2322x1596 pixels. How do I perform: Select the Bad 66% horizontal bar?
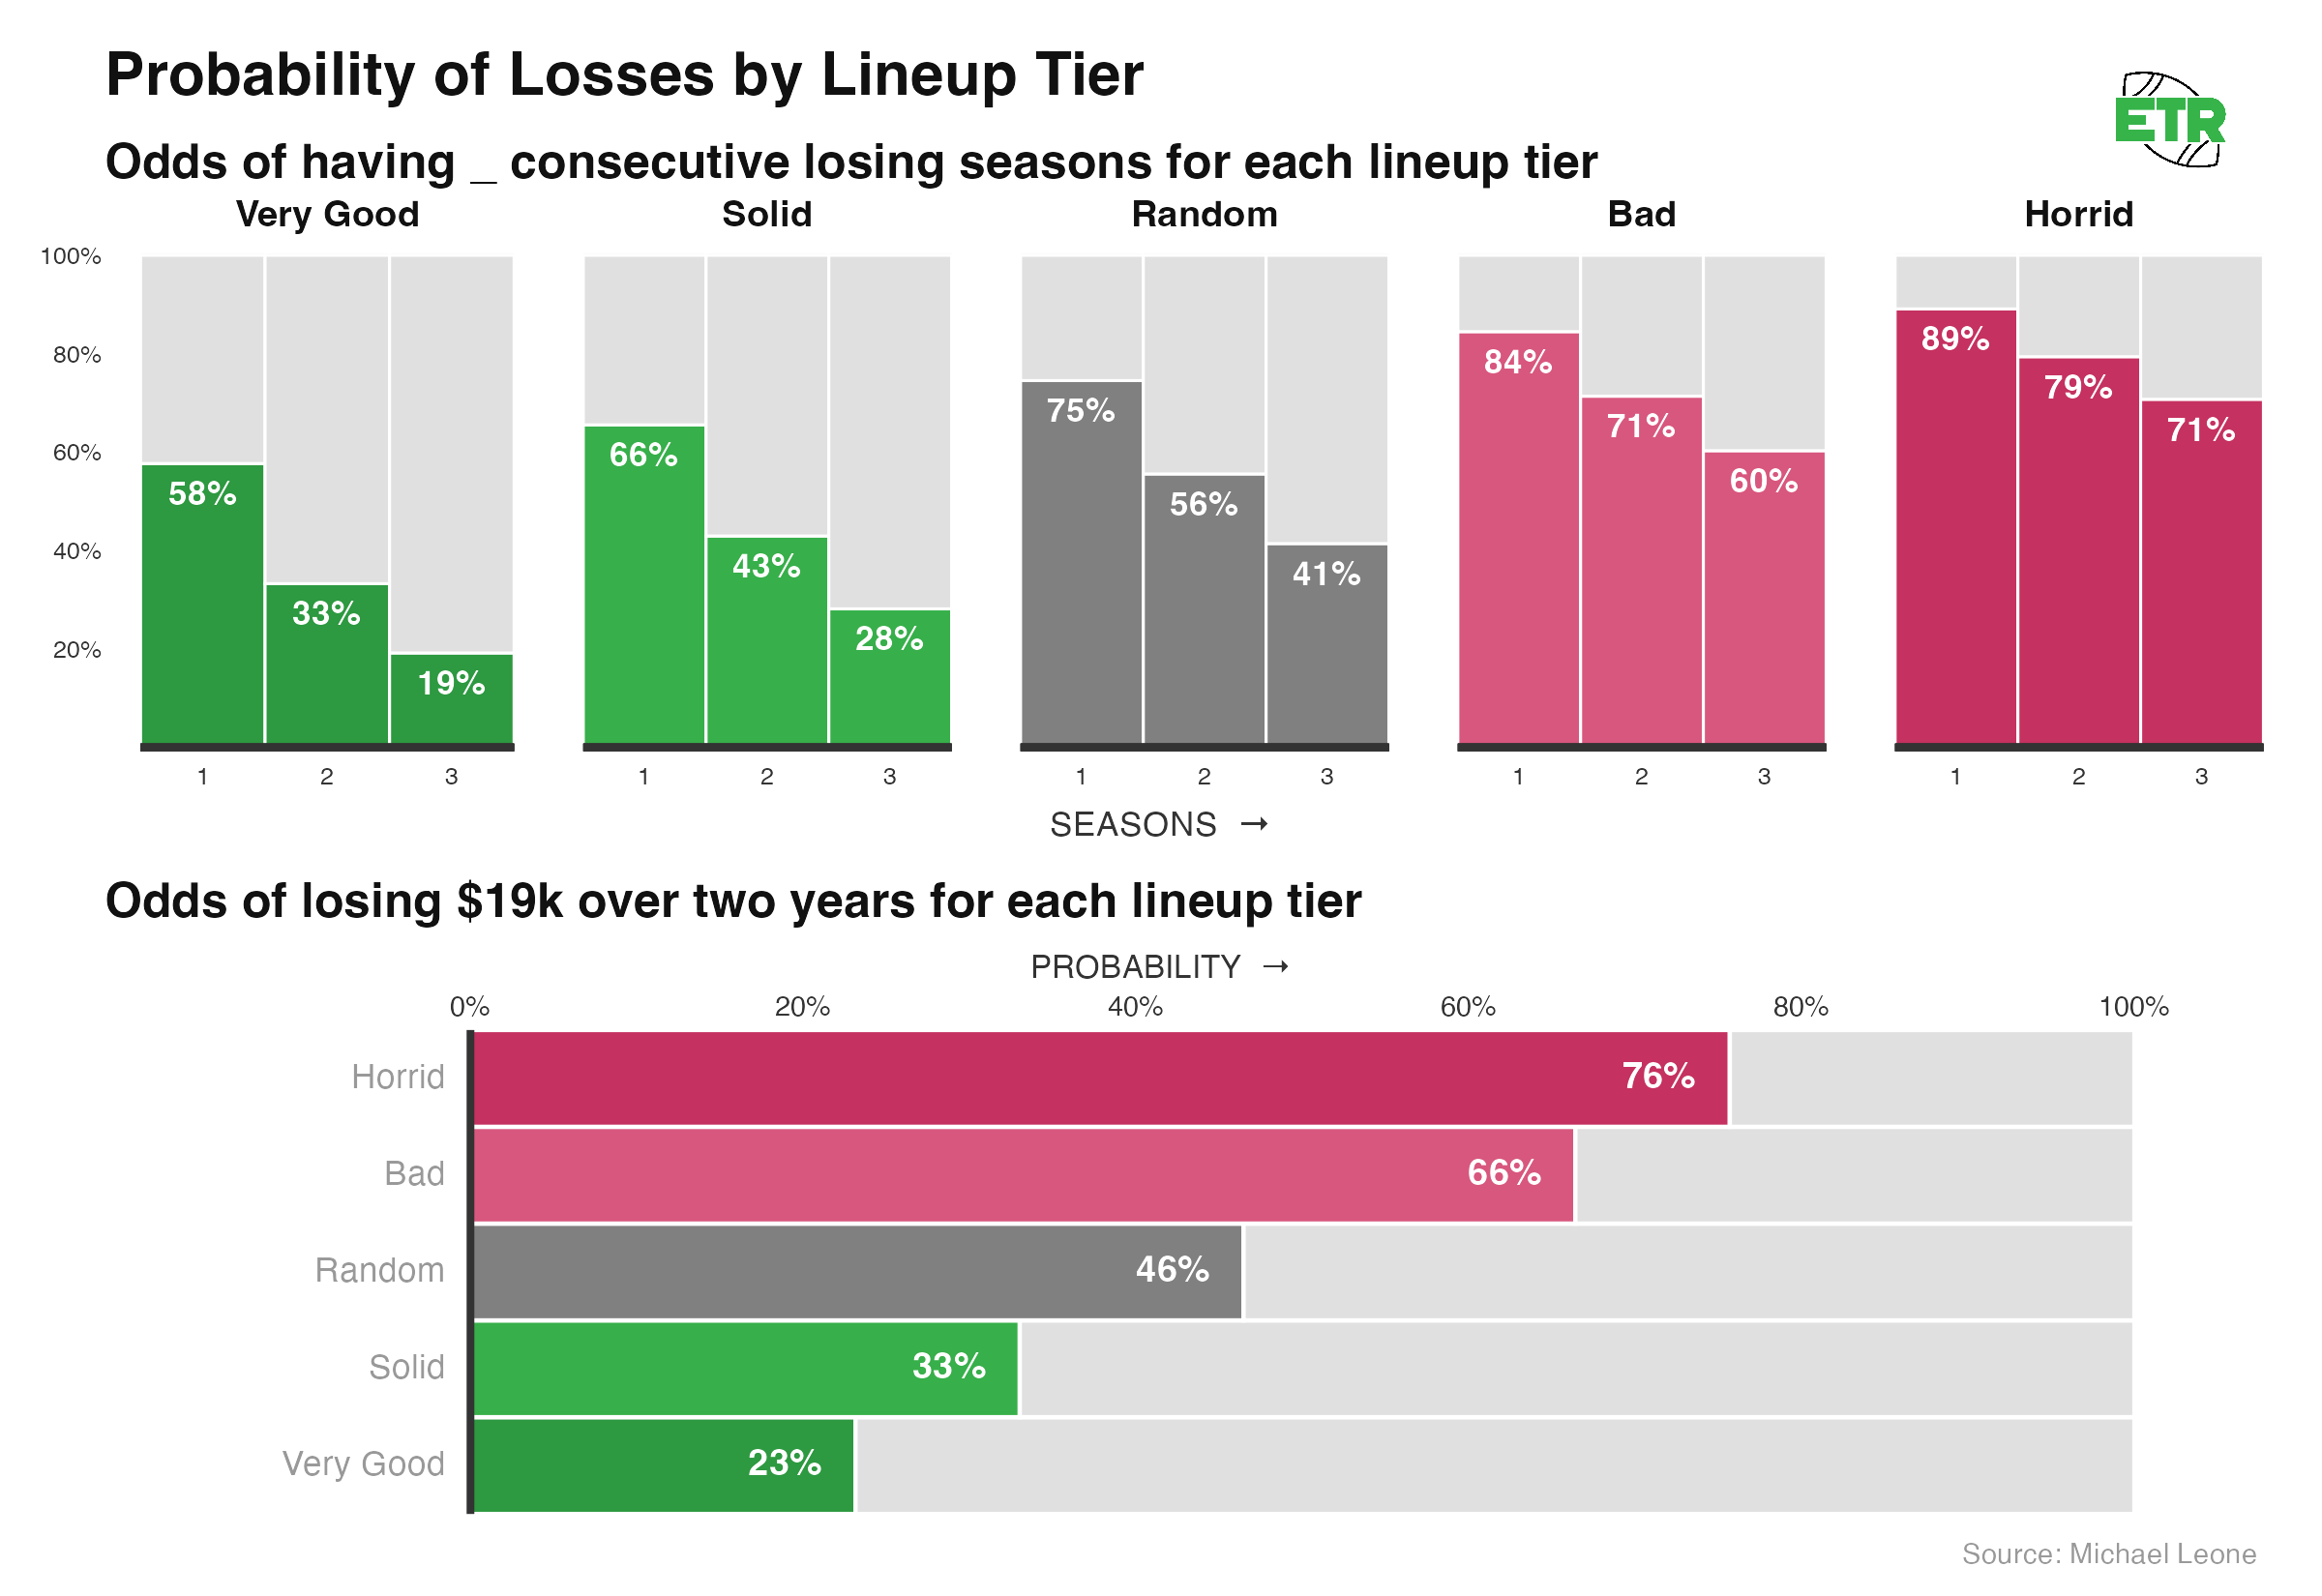1022,1174
